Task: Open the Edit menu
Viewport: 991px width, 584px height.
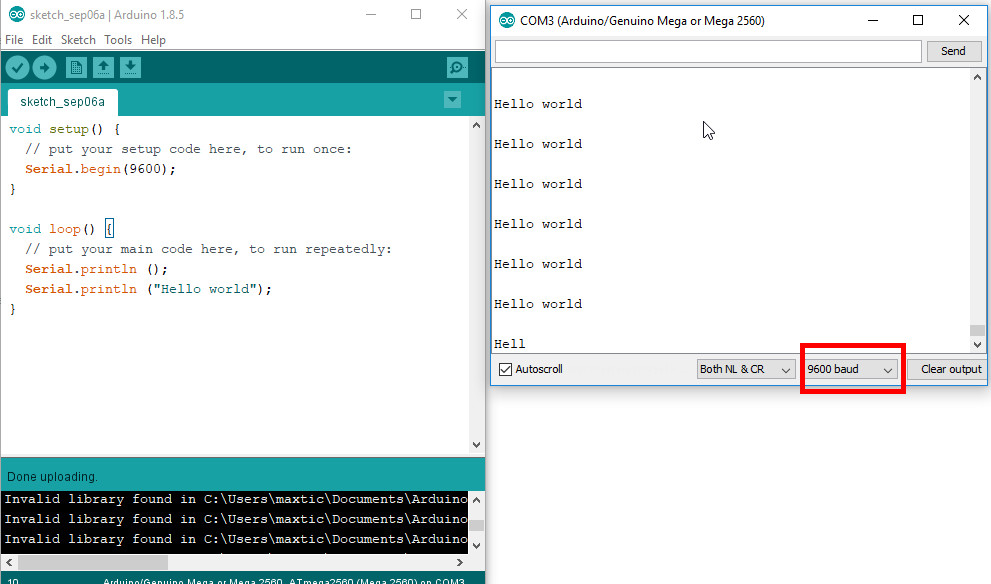Action: click(42, 40)
